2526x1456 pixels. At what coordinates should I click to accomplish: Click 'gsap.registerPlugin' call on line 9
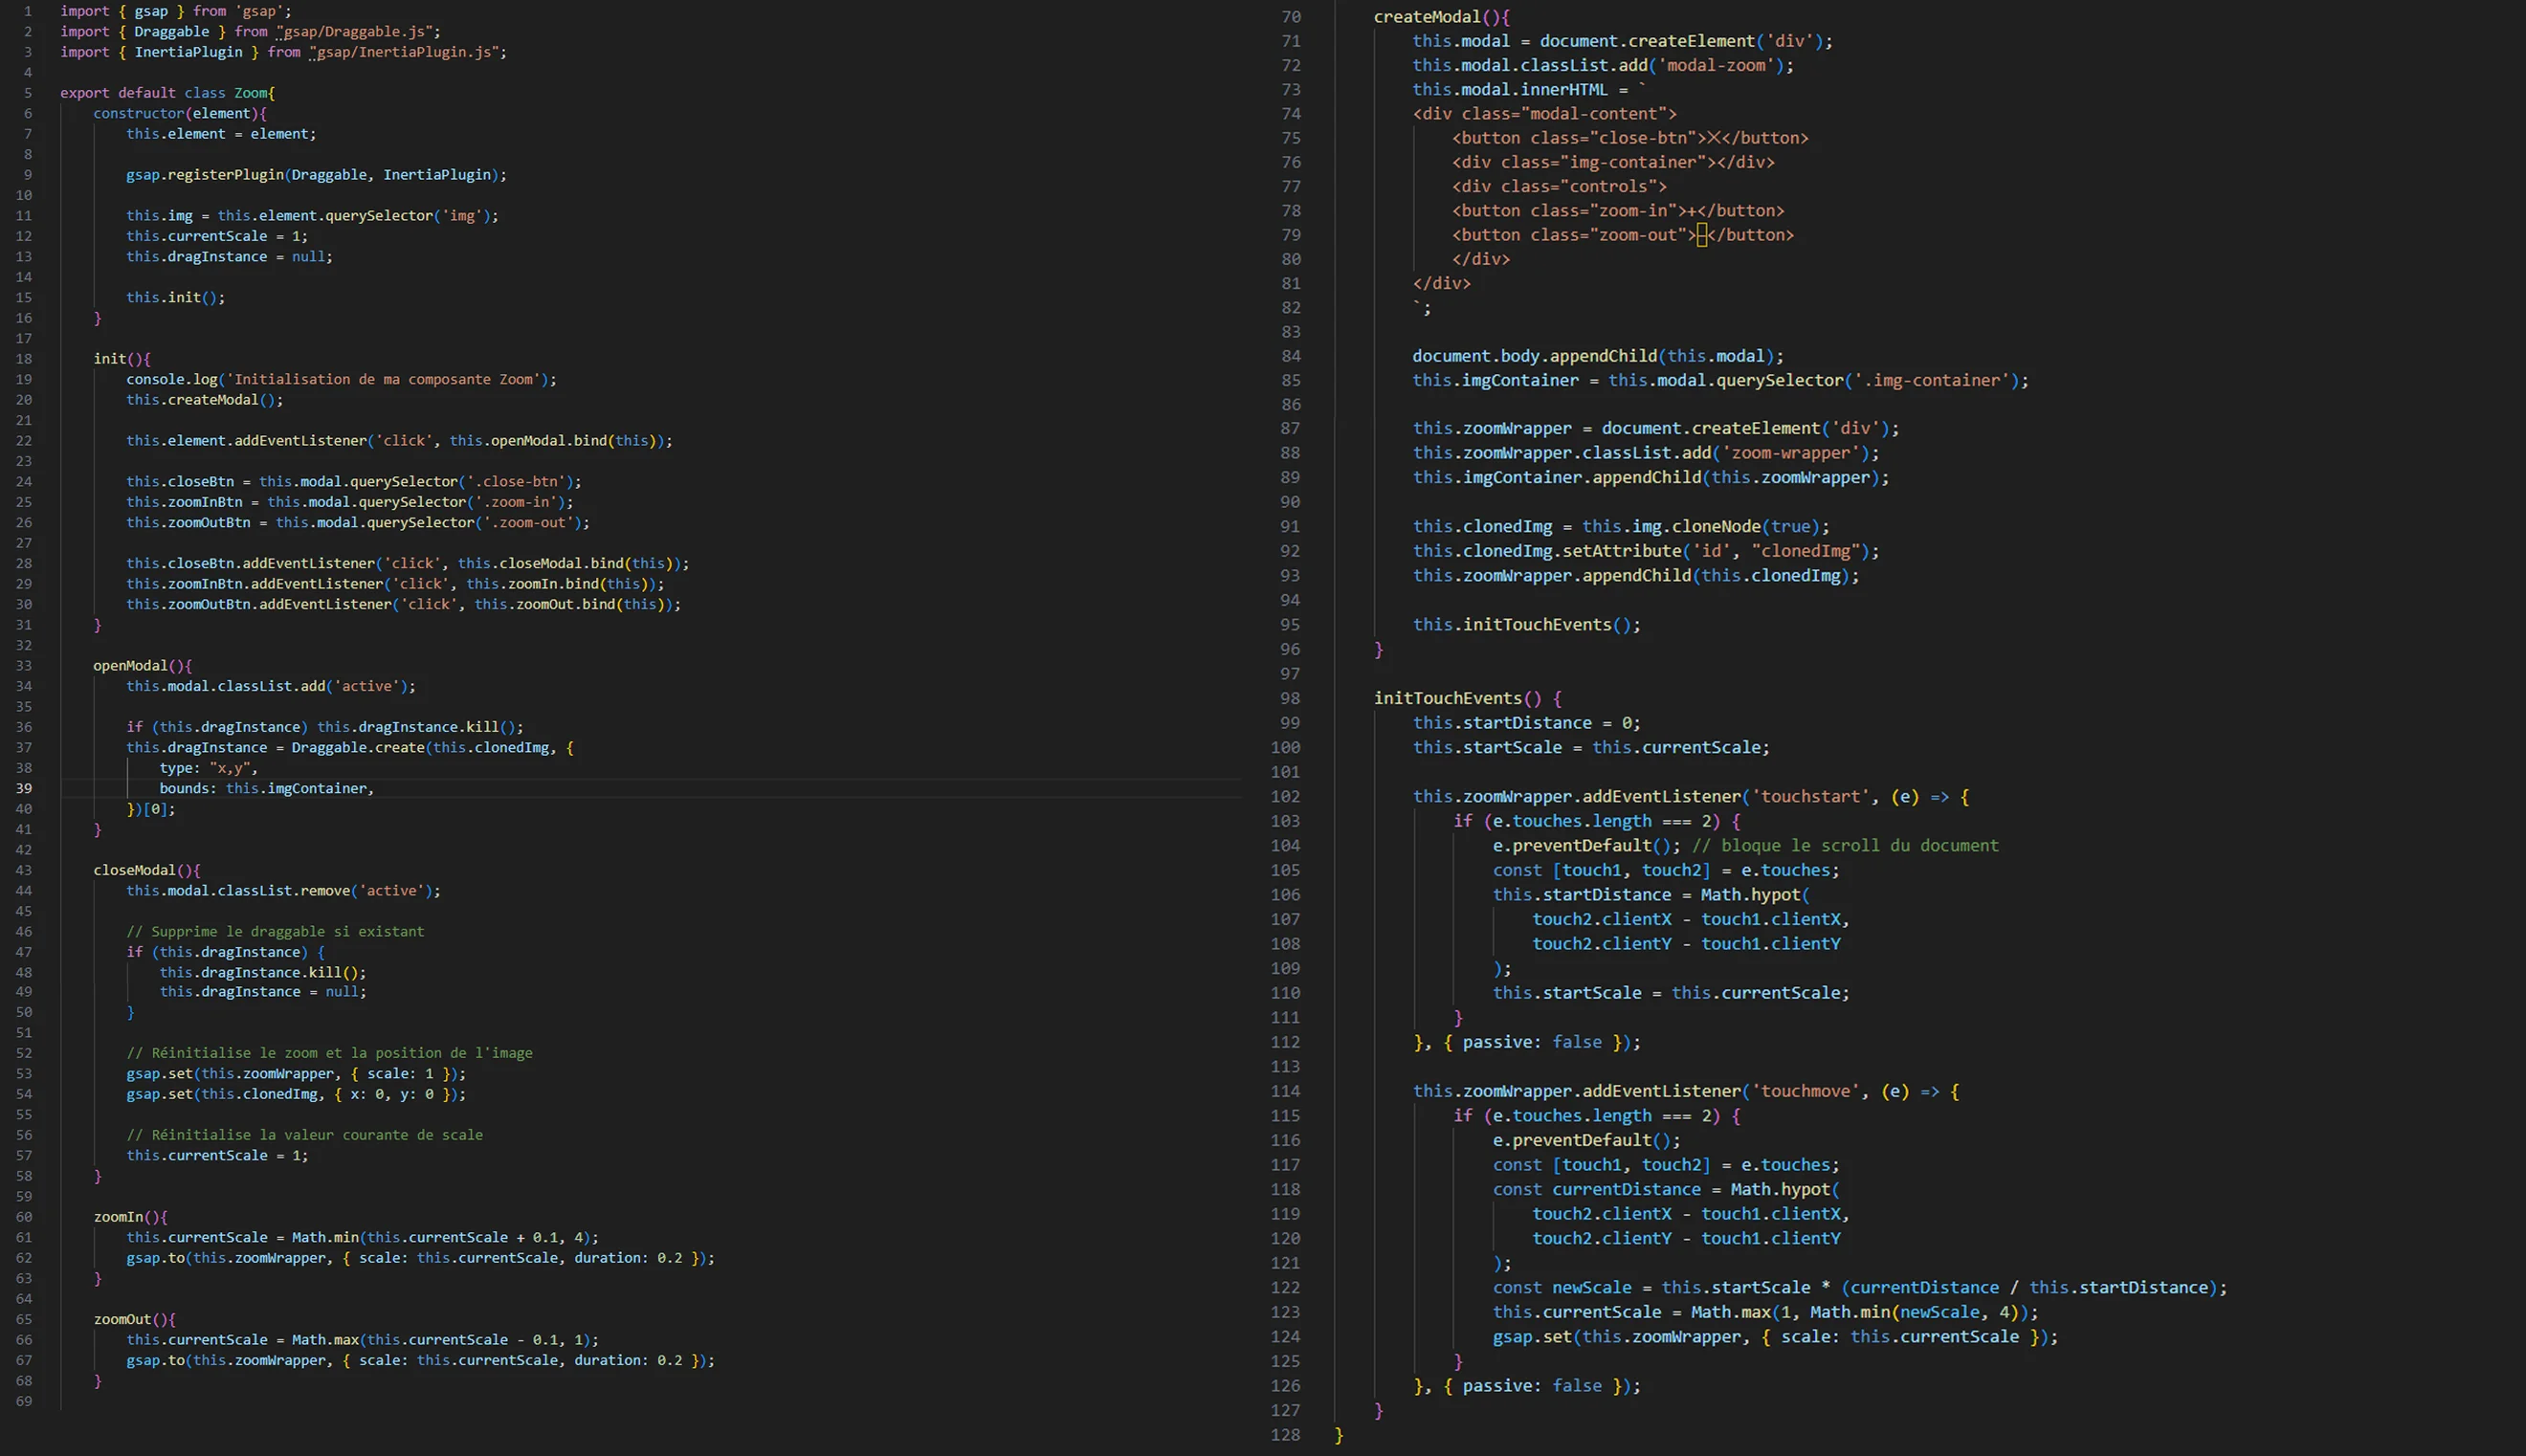[x=205, y=174]
